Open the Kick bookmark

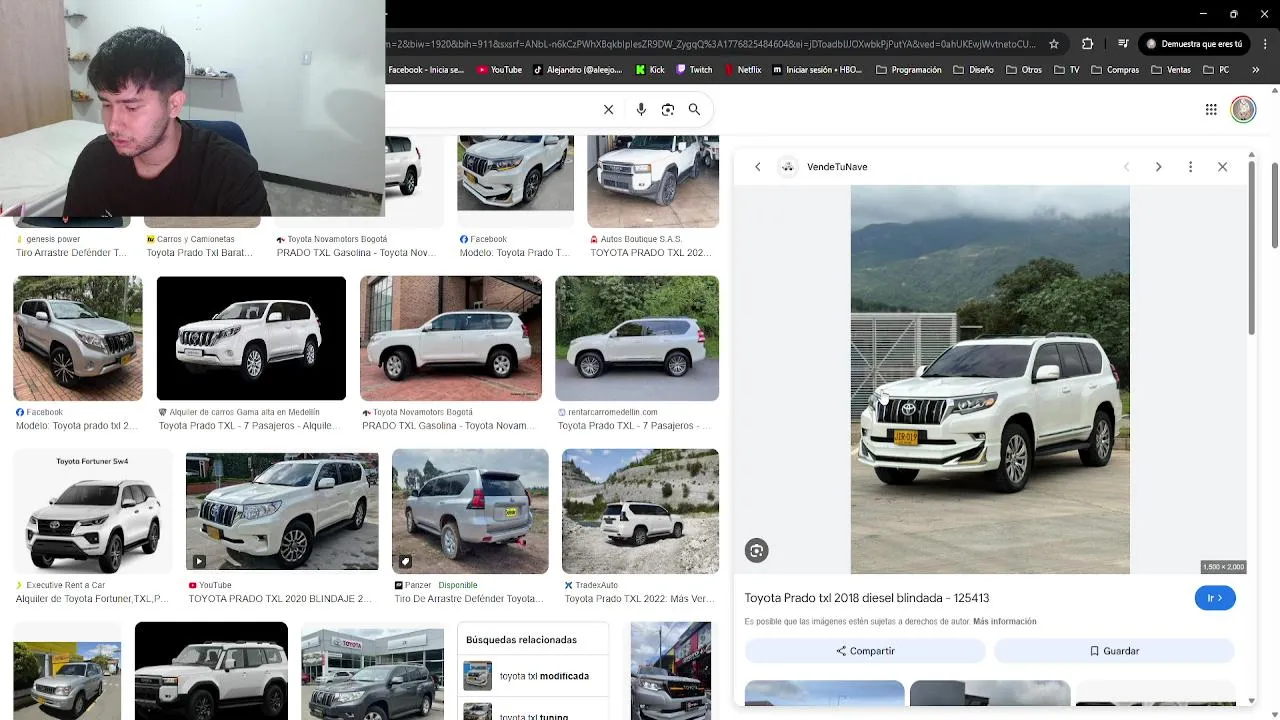[650, 70]
